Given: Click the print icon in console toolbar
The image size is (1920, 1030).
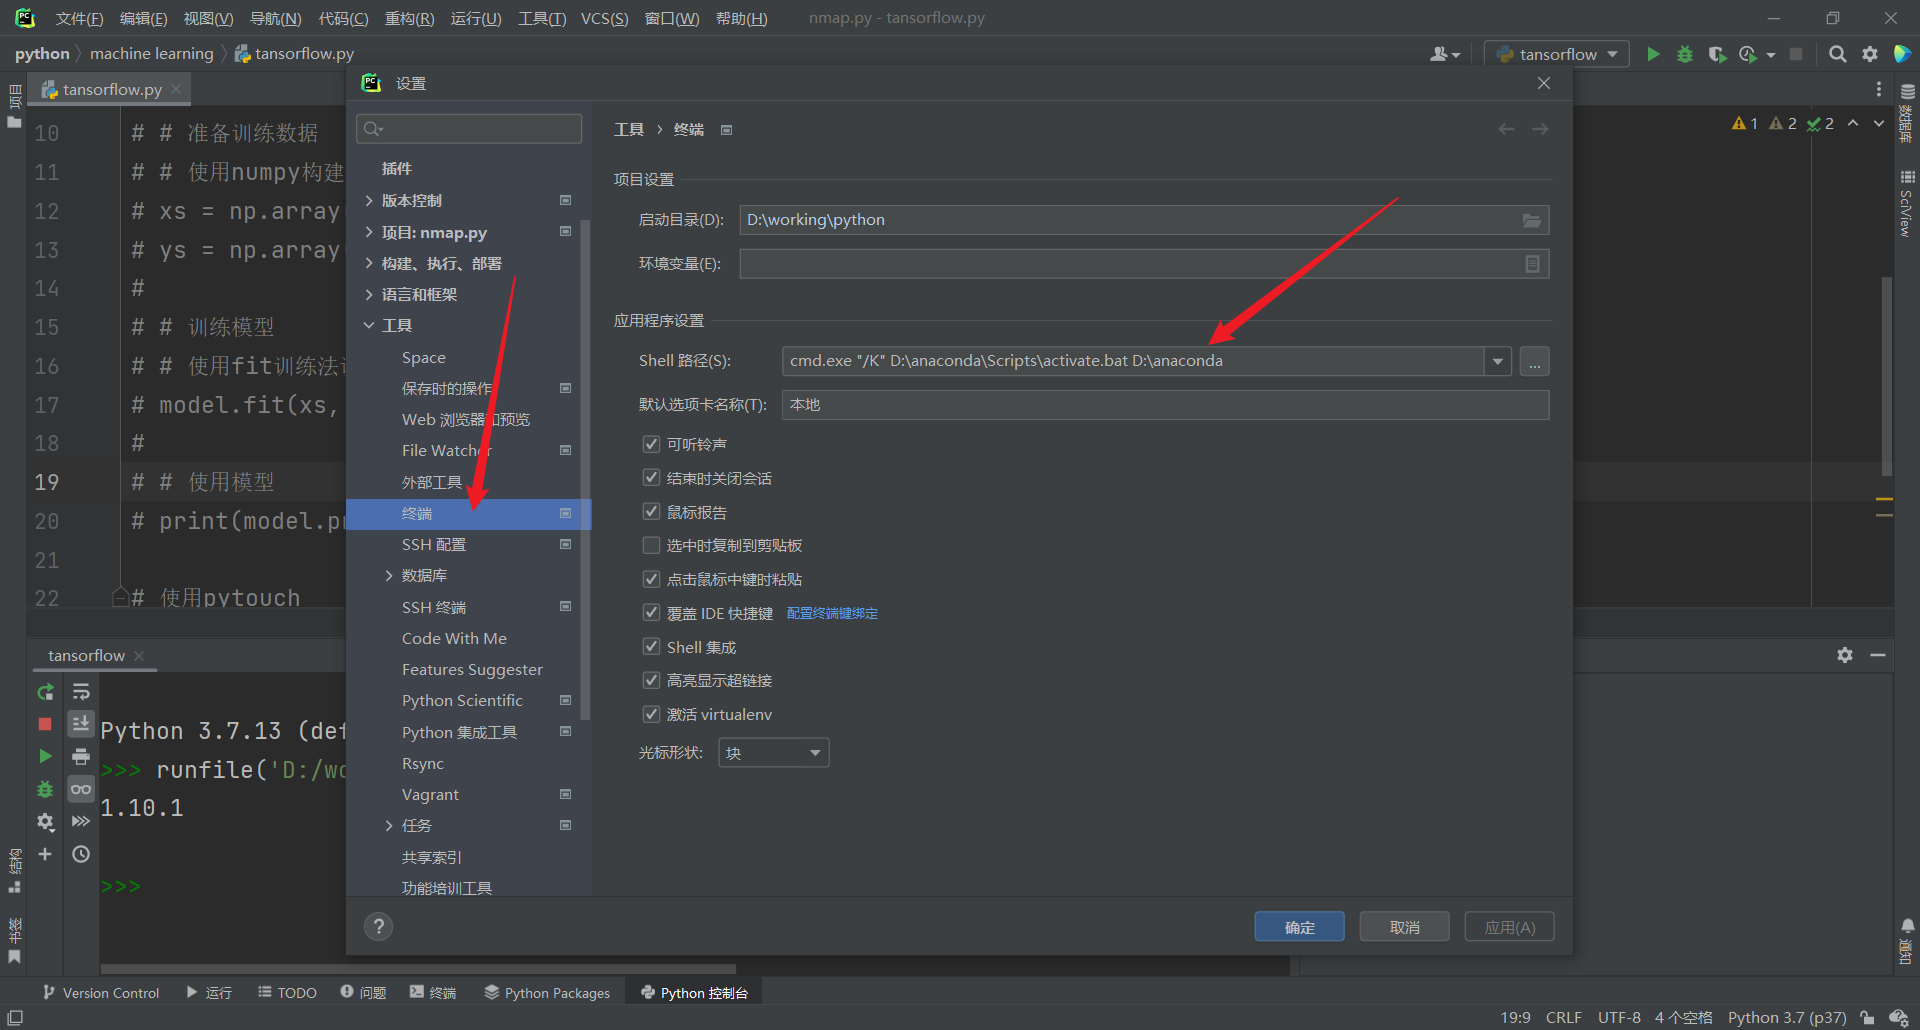Looking at the screenshot, I should pos(81,757).
